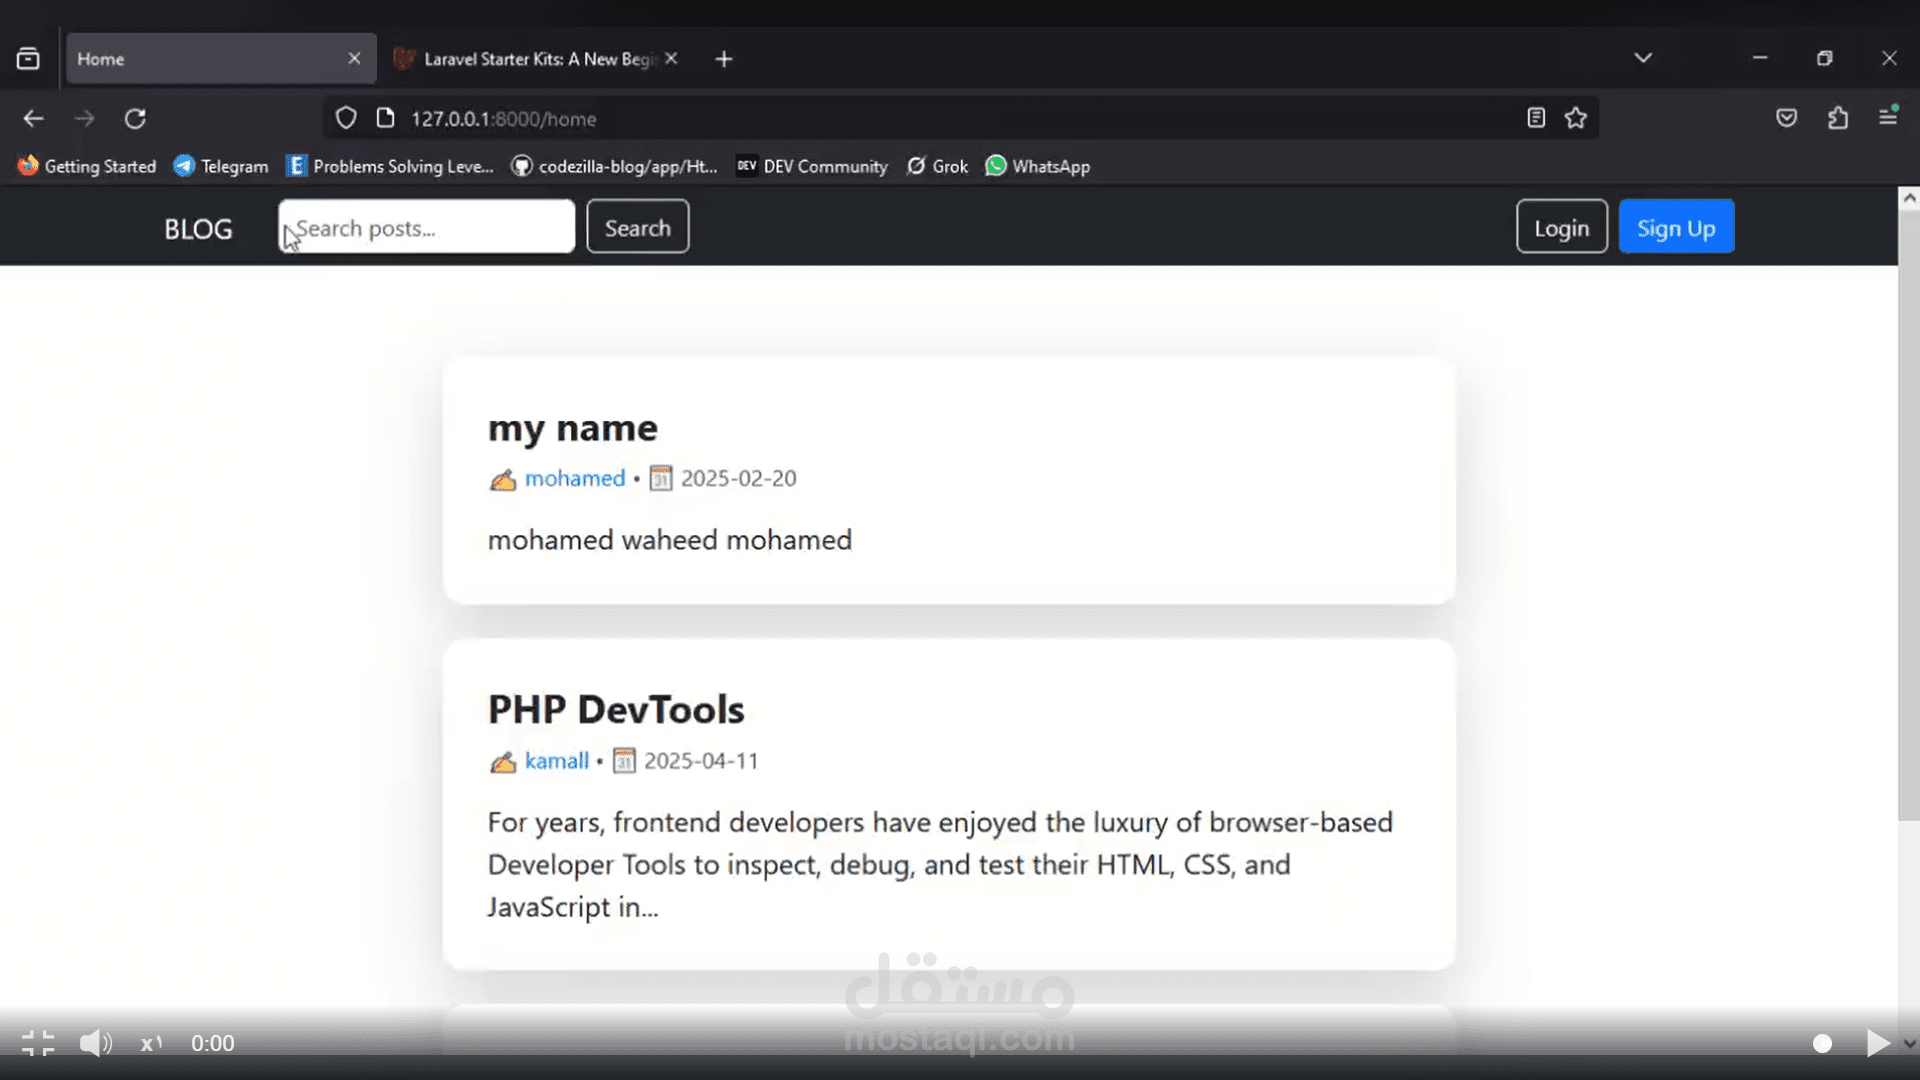Switch to the Home tab
This screenshot has height=1080, width=1920.
[x=221, y=59]
